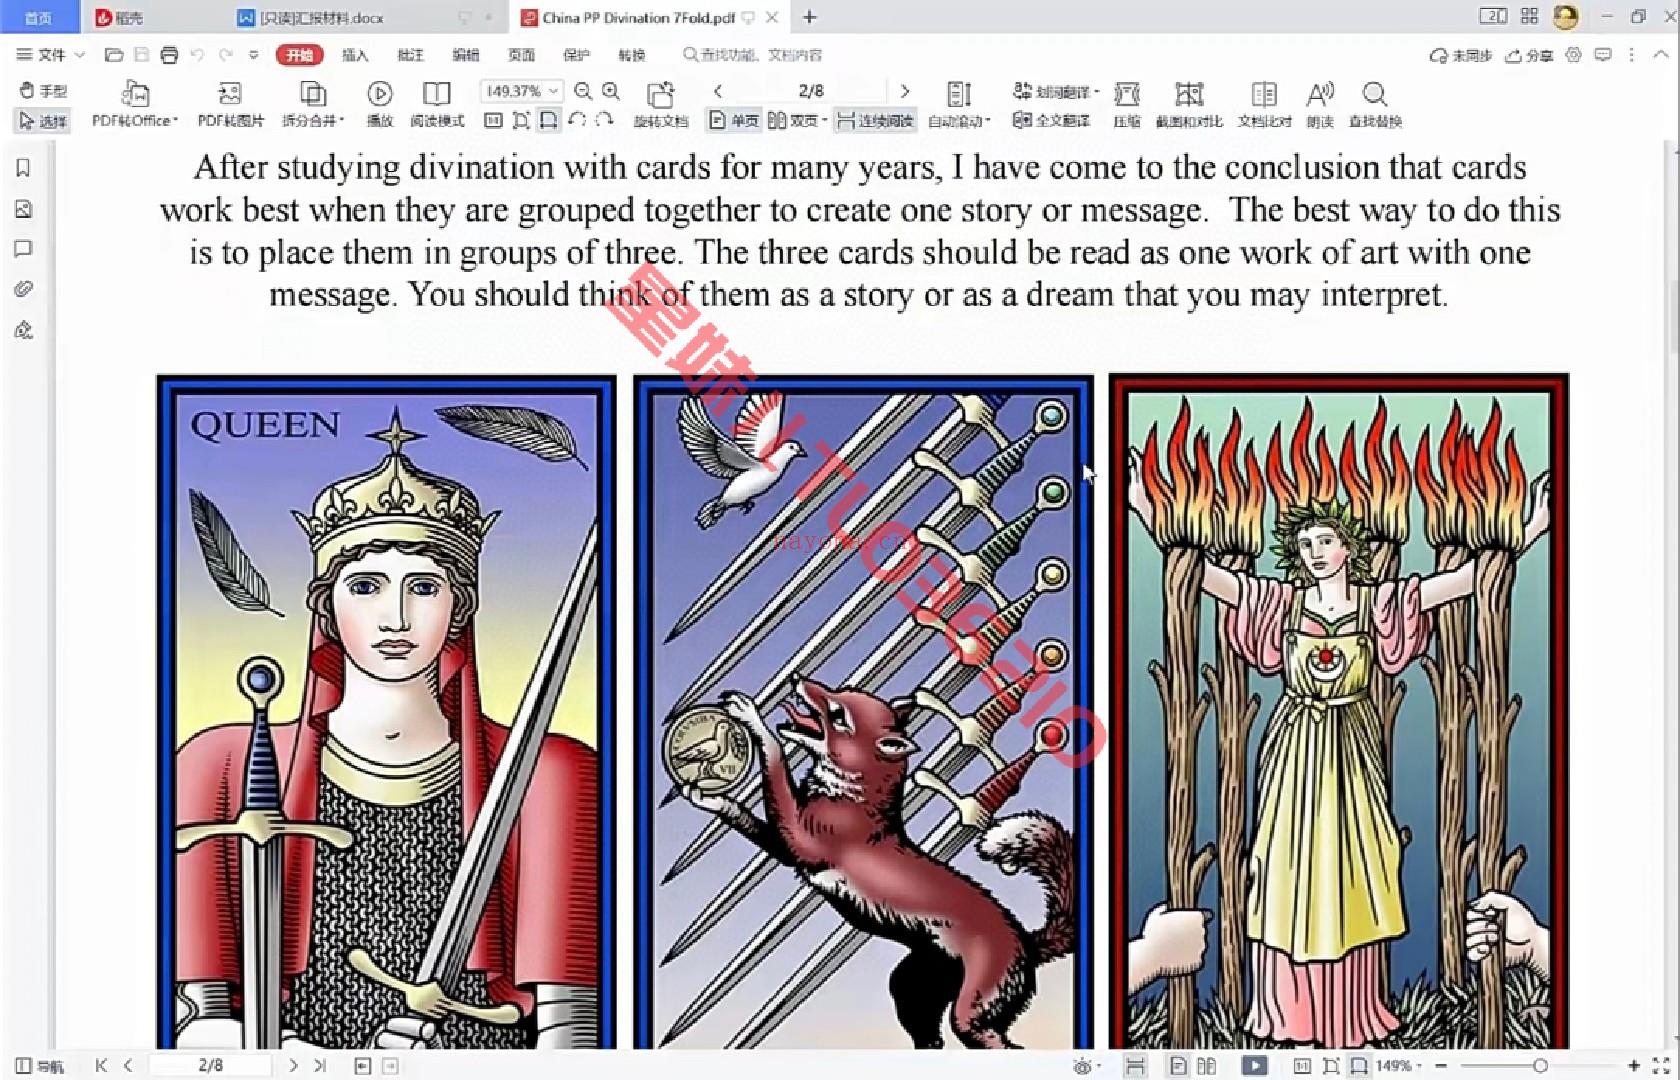The height and width of the screenshot is (1080, 1680).
Task: Switch to 单页 single page view
Action: 734,121
